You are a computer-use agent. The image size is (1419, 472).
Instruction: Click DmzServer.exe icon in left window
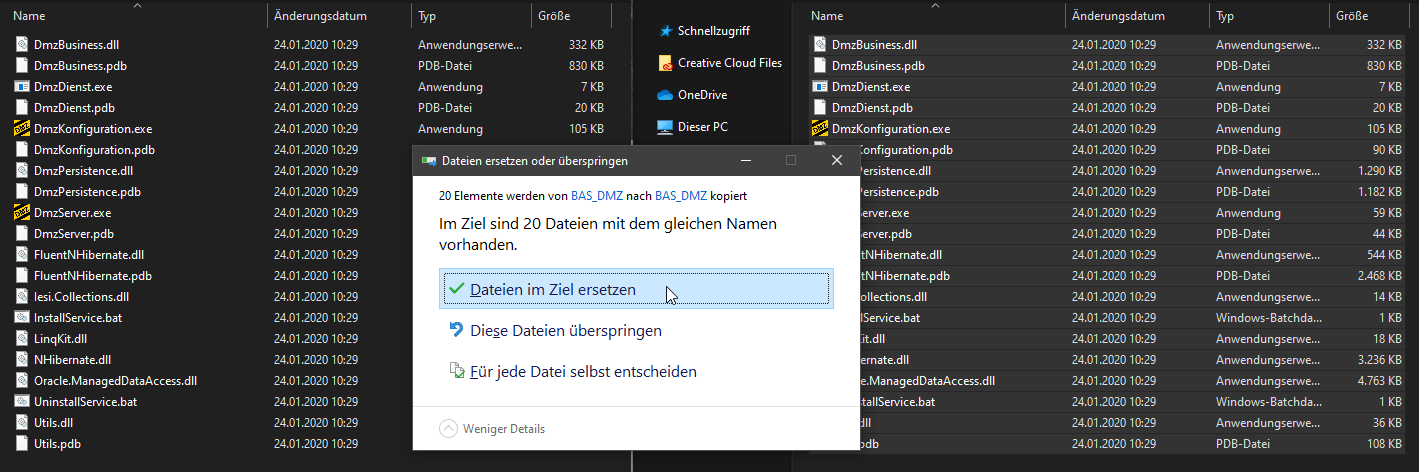click(x=21, y=213)
